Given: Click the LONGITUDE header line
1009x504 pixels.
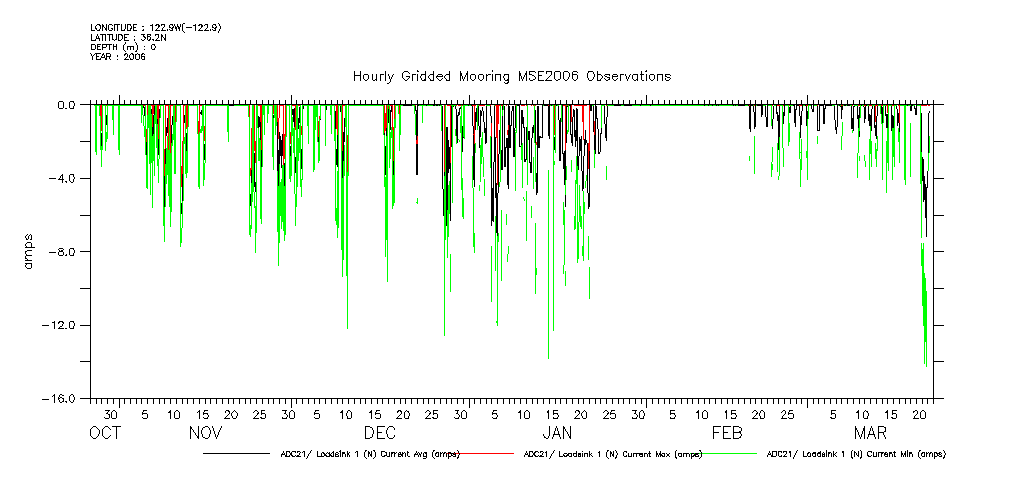Looking at the screenshot, I should [155, 28].
